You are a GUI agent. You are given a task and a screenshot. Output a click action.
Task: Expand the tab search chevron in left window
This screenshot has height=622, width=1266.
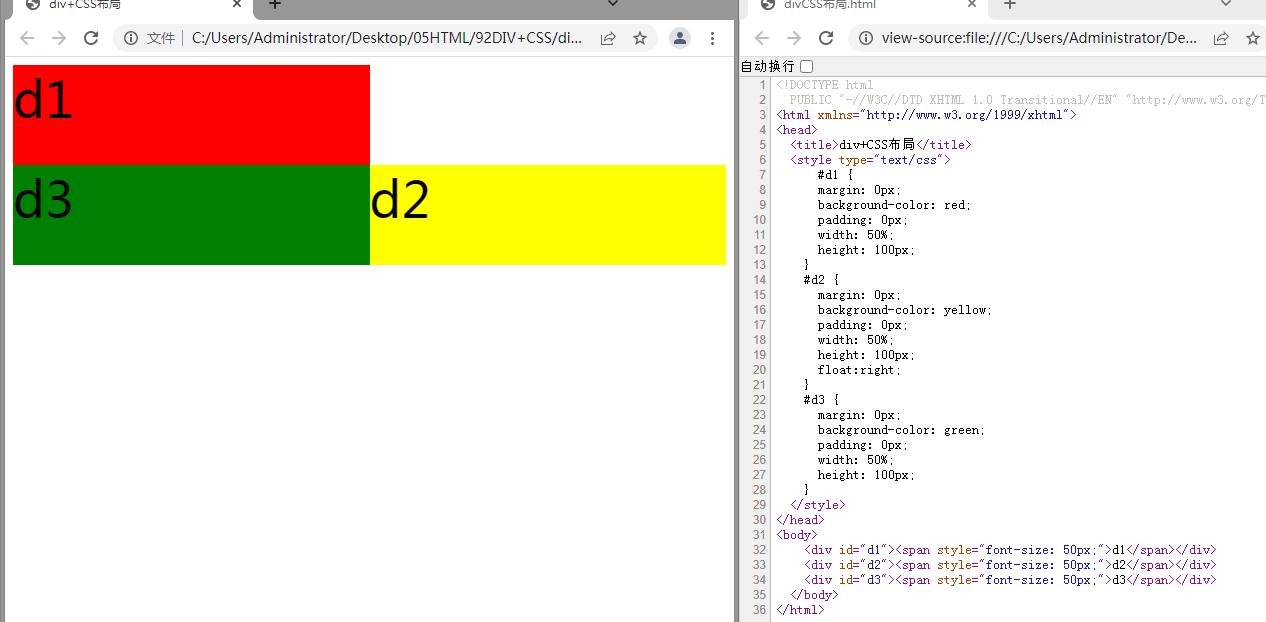pos(614,4)
